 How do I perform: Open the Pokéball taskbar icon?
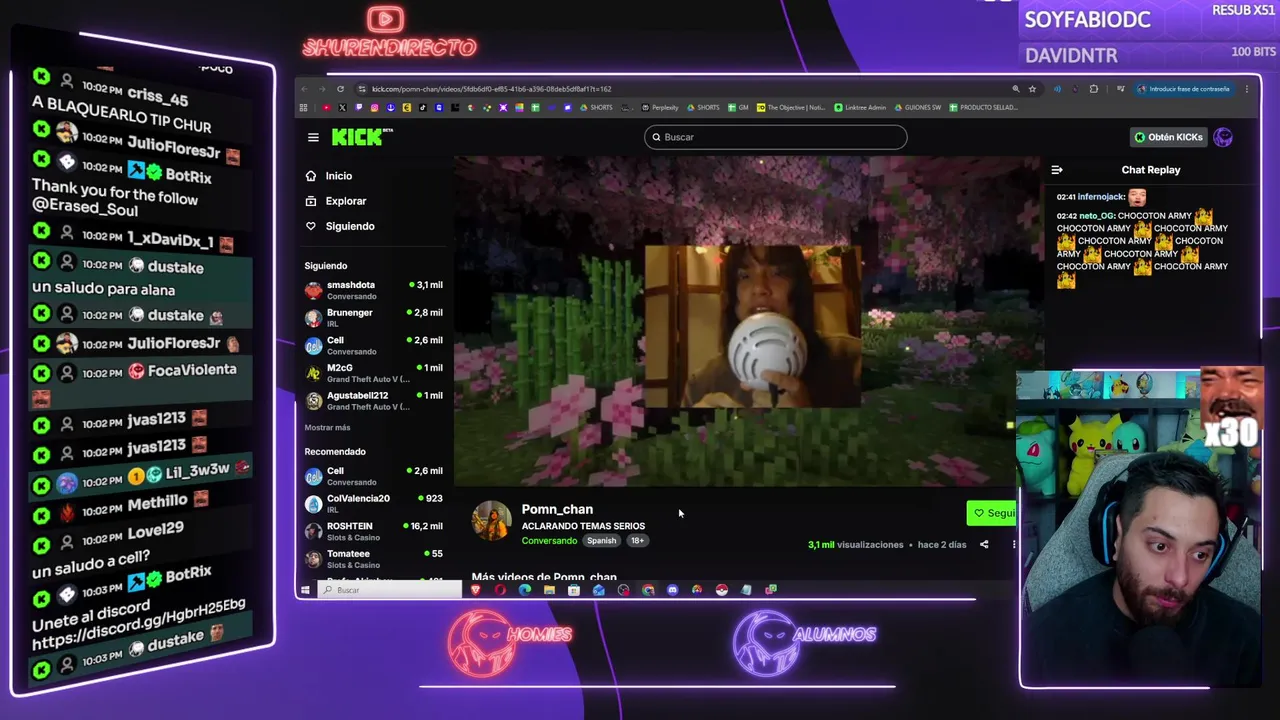722,590
